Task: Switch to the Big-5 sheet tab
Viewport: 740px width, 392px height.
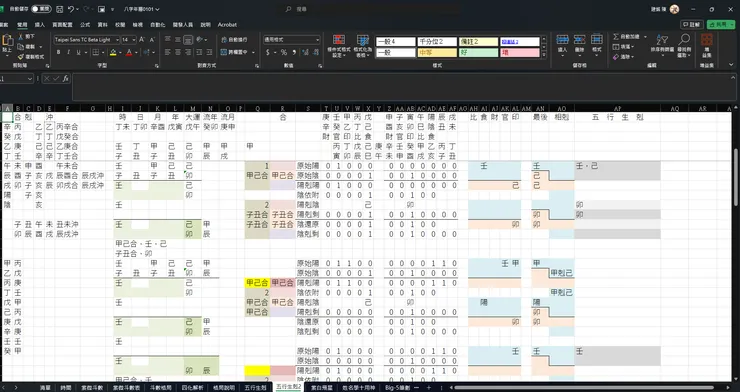Action: (x=397, y=388)
